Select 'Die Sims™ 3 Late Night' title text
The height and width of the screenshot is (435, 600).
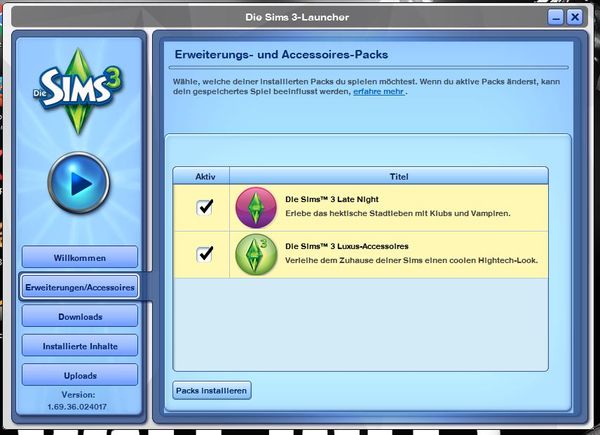332,199
